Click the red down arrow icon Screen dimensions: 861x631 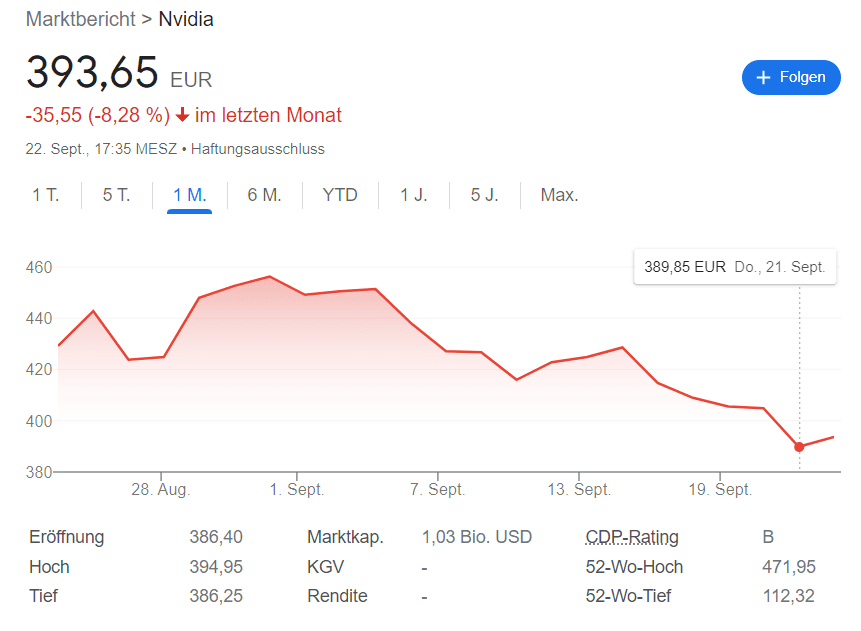tap(182, 115)
